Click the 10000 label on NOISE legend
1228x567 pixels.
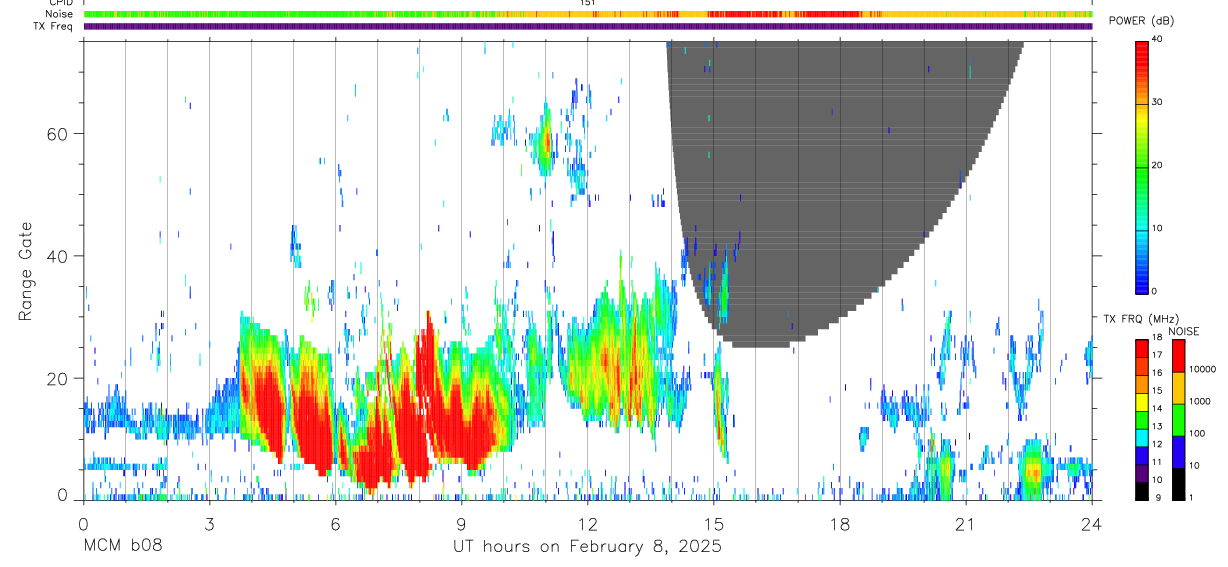tap(1204, 369)
